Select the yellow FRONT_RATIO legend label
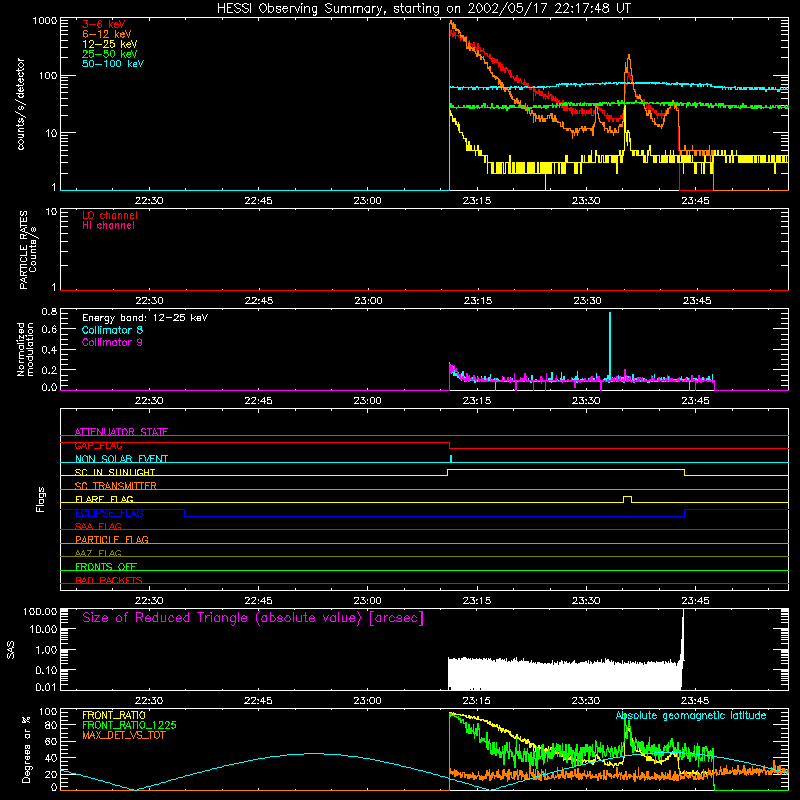800x800 pixels. click(114, 715)
